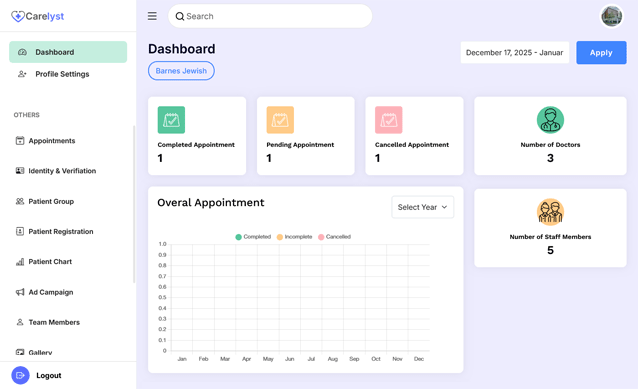Open Patient Registration page
This screenshot has height=389, width=638.
pos(61,232)
